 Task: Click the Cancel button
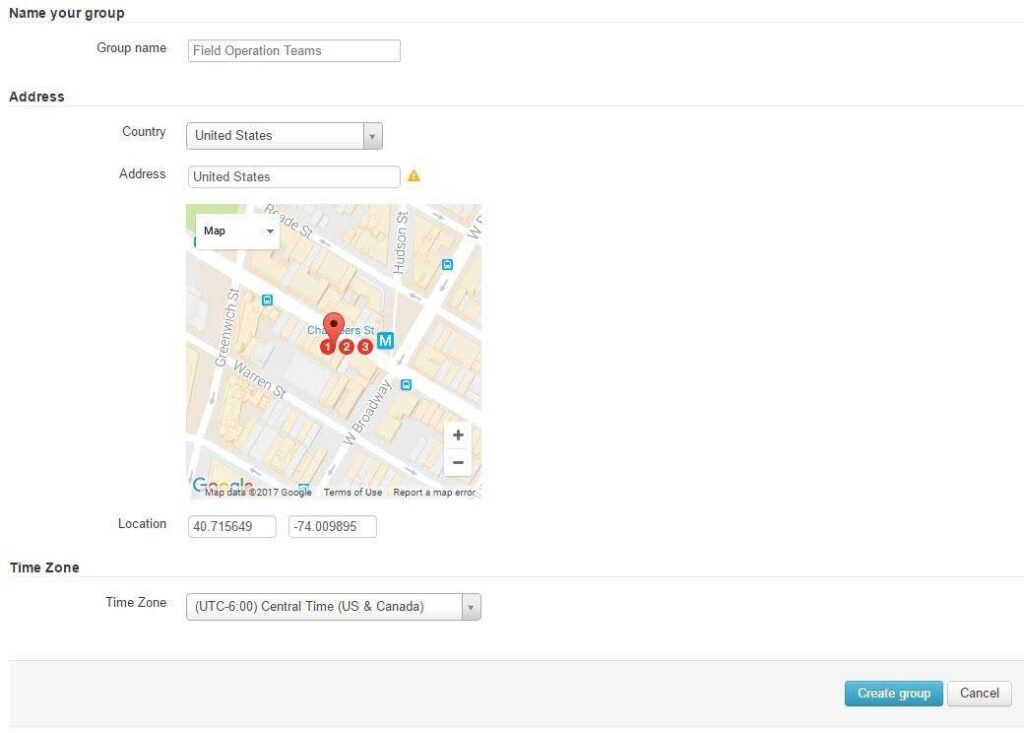pos(979,693)
